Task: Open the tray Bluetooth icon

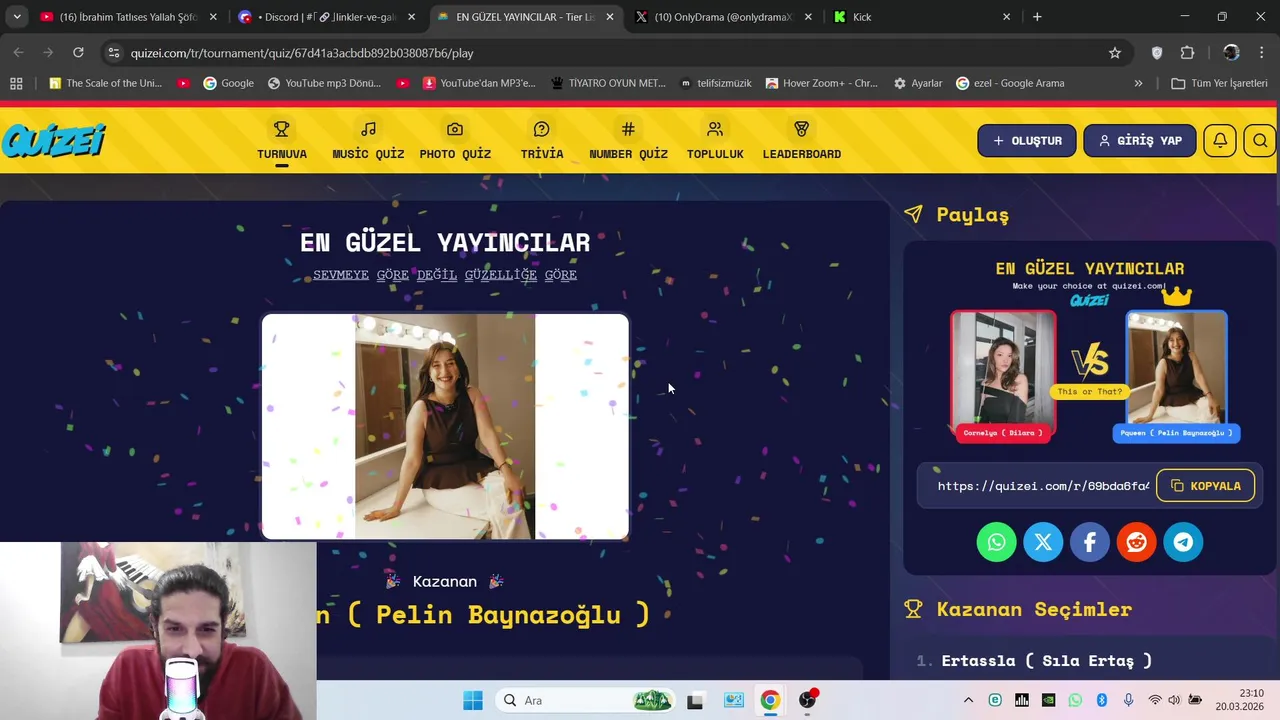Action: click(x=1101, y=700)
